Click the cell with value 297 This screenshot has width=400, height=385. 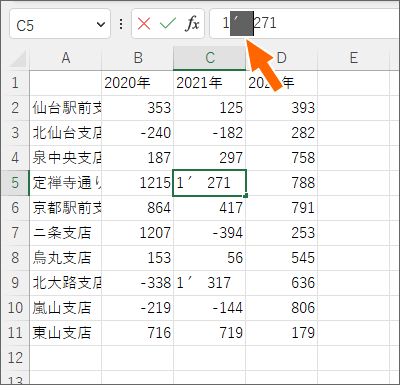(x=210, y=158)
